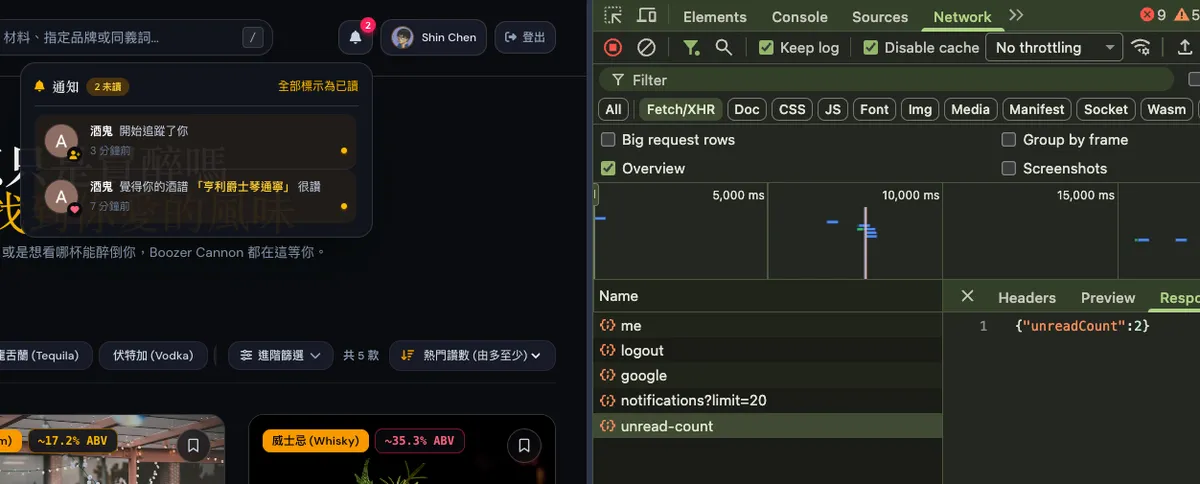Image resolution: width=1200 pixels, height=484 pixels.
Task: Enable Big request rows
Action: [608, 140]
